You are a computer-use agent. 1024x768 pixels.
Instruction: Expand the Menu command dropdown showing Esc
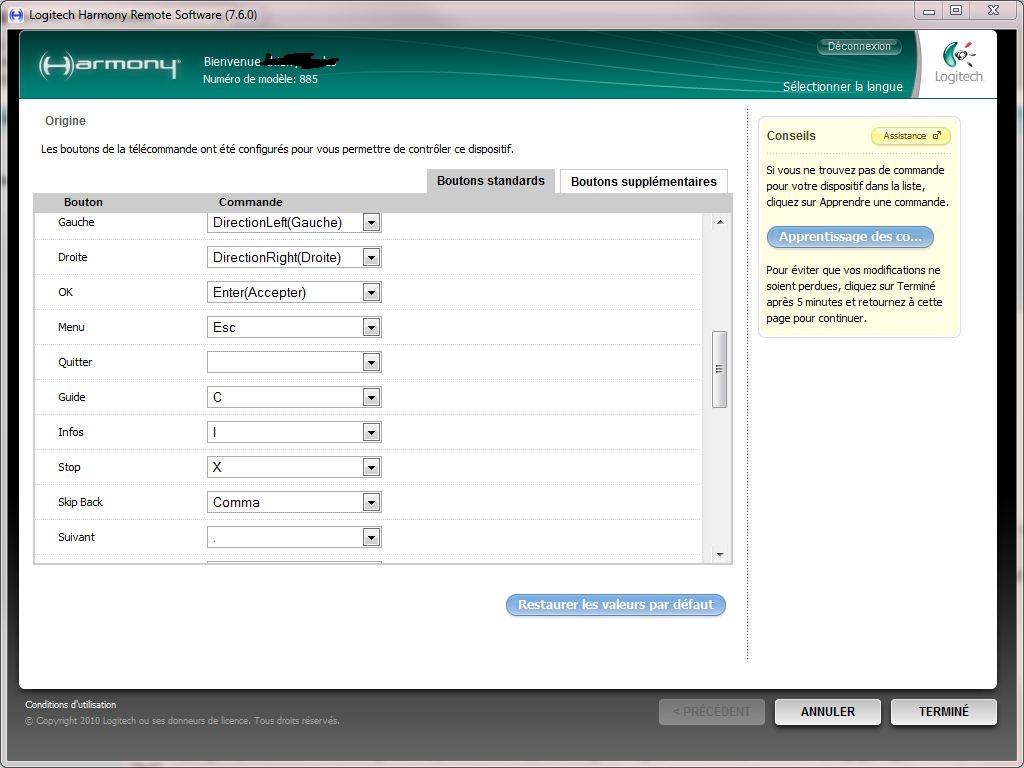click(371, 327)
